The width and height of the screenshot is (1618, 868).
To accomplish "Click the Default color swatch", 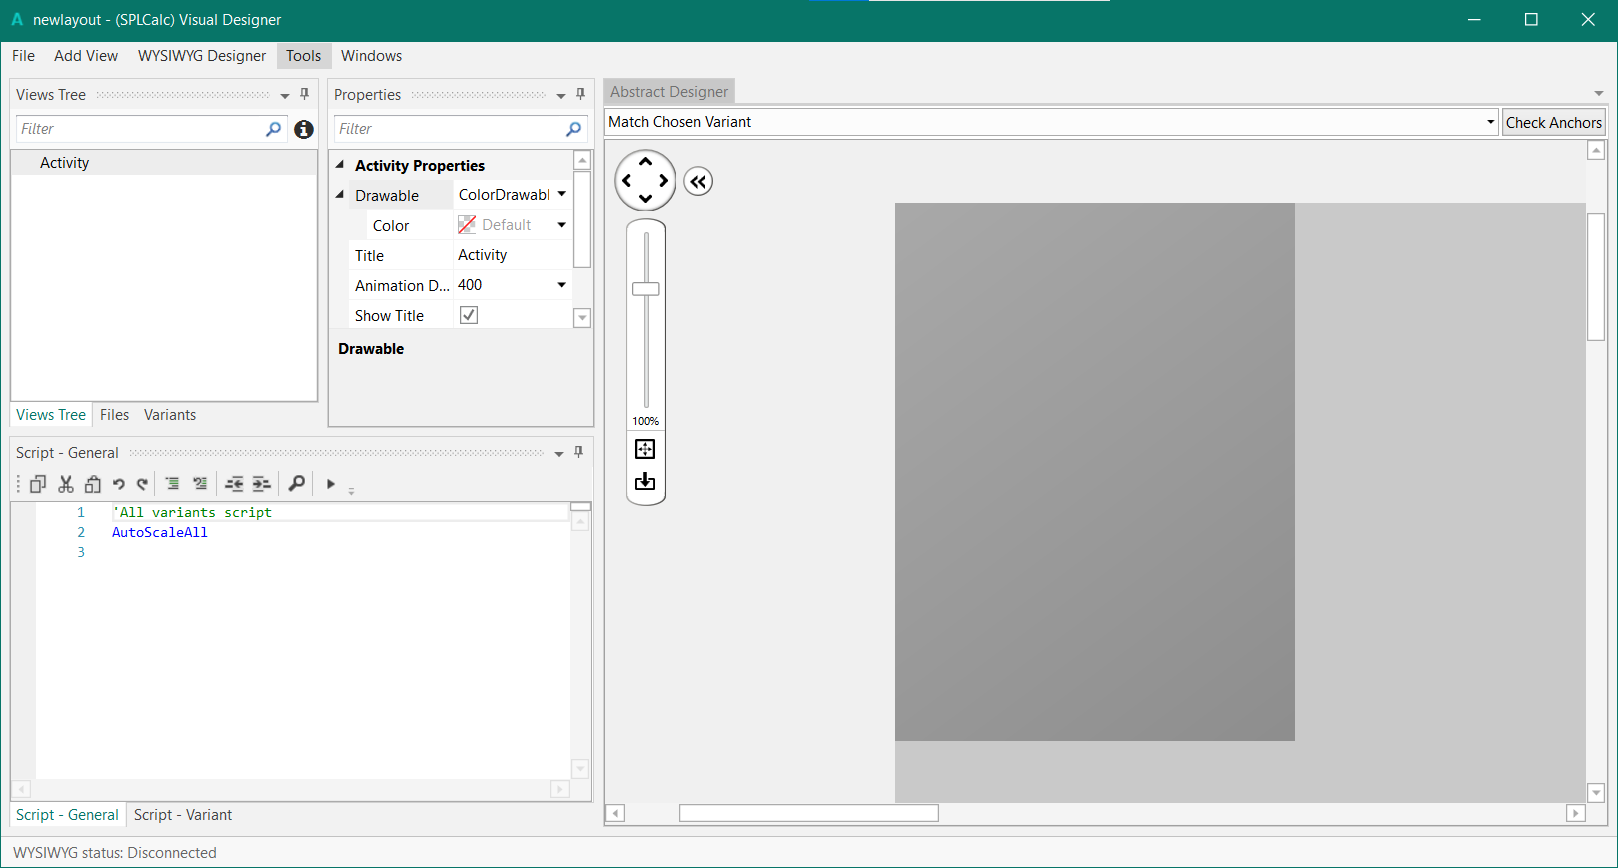I will 467,225.
